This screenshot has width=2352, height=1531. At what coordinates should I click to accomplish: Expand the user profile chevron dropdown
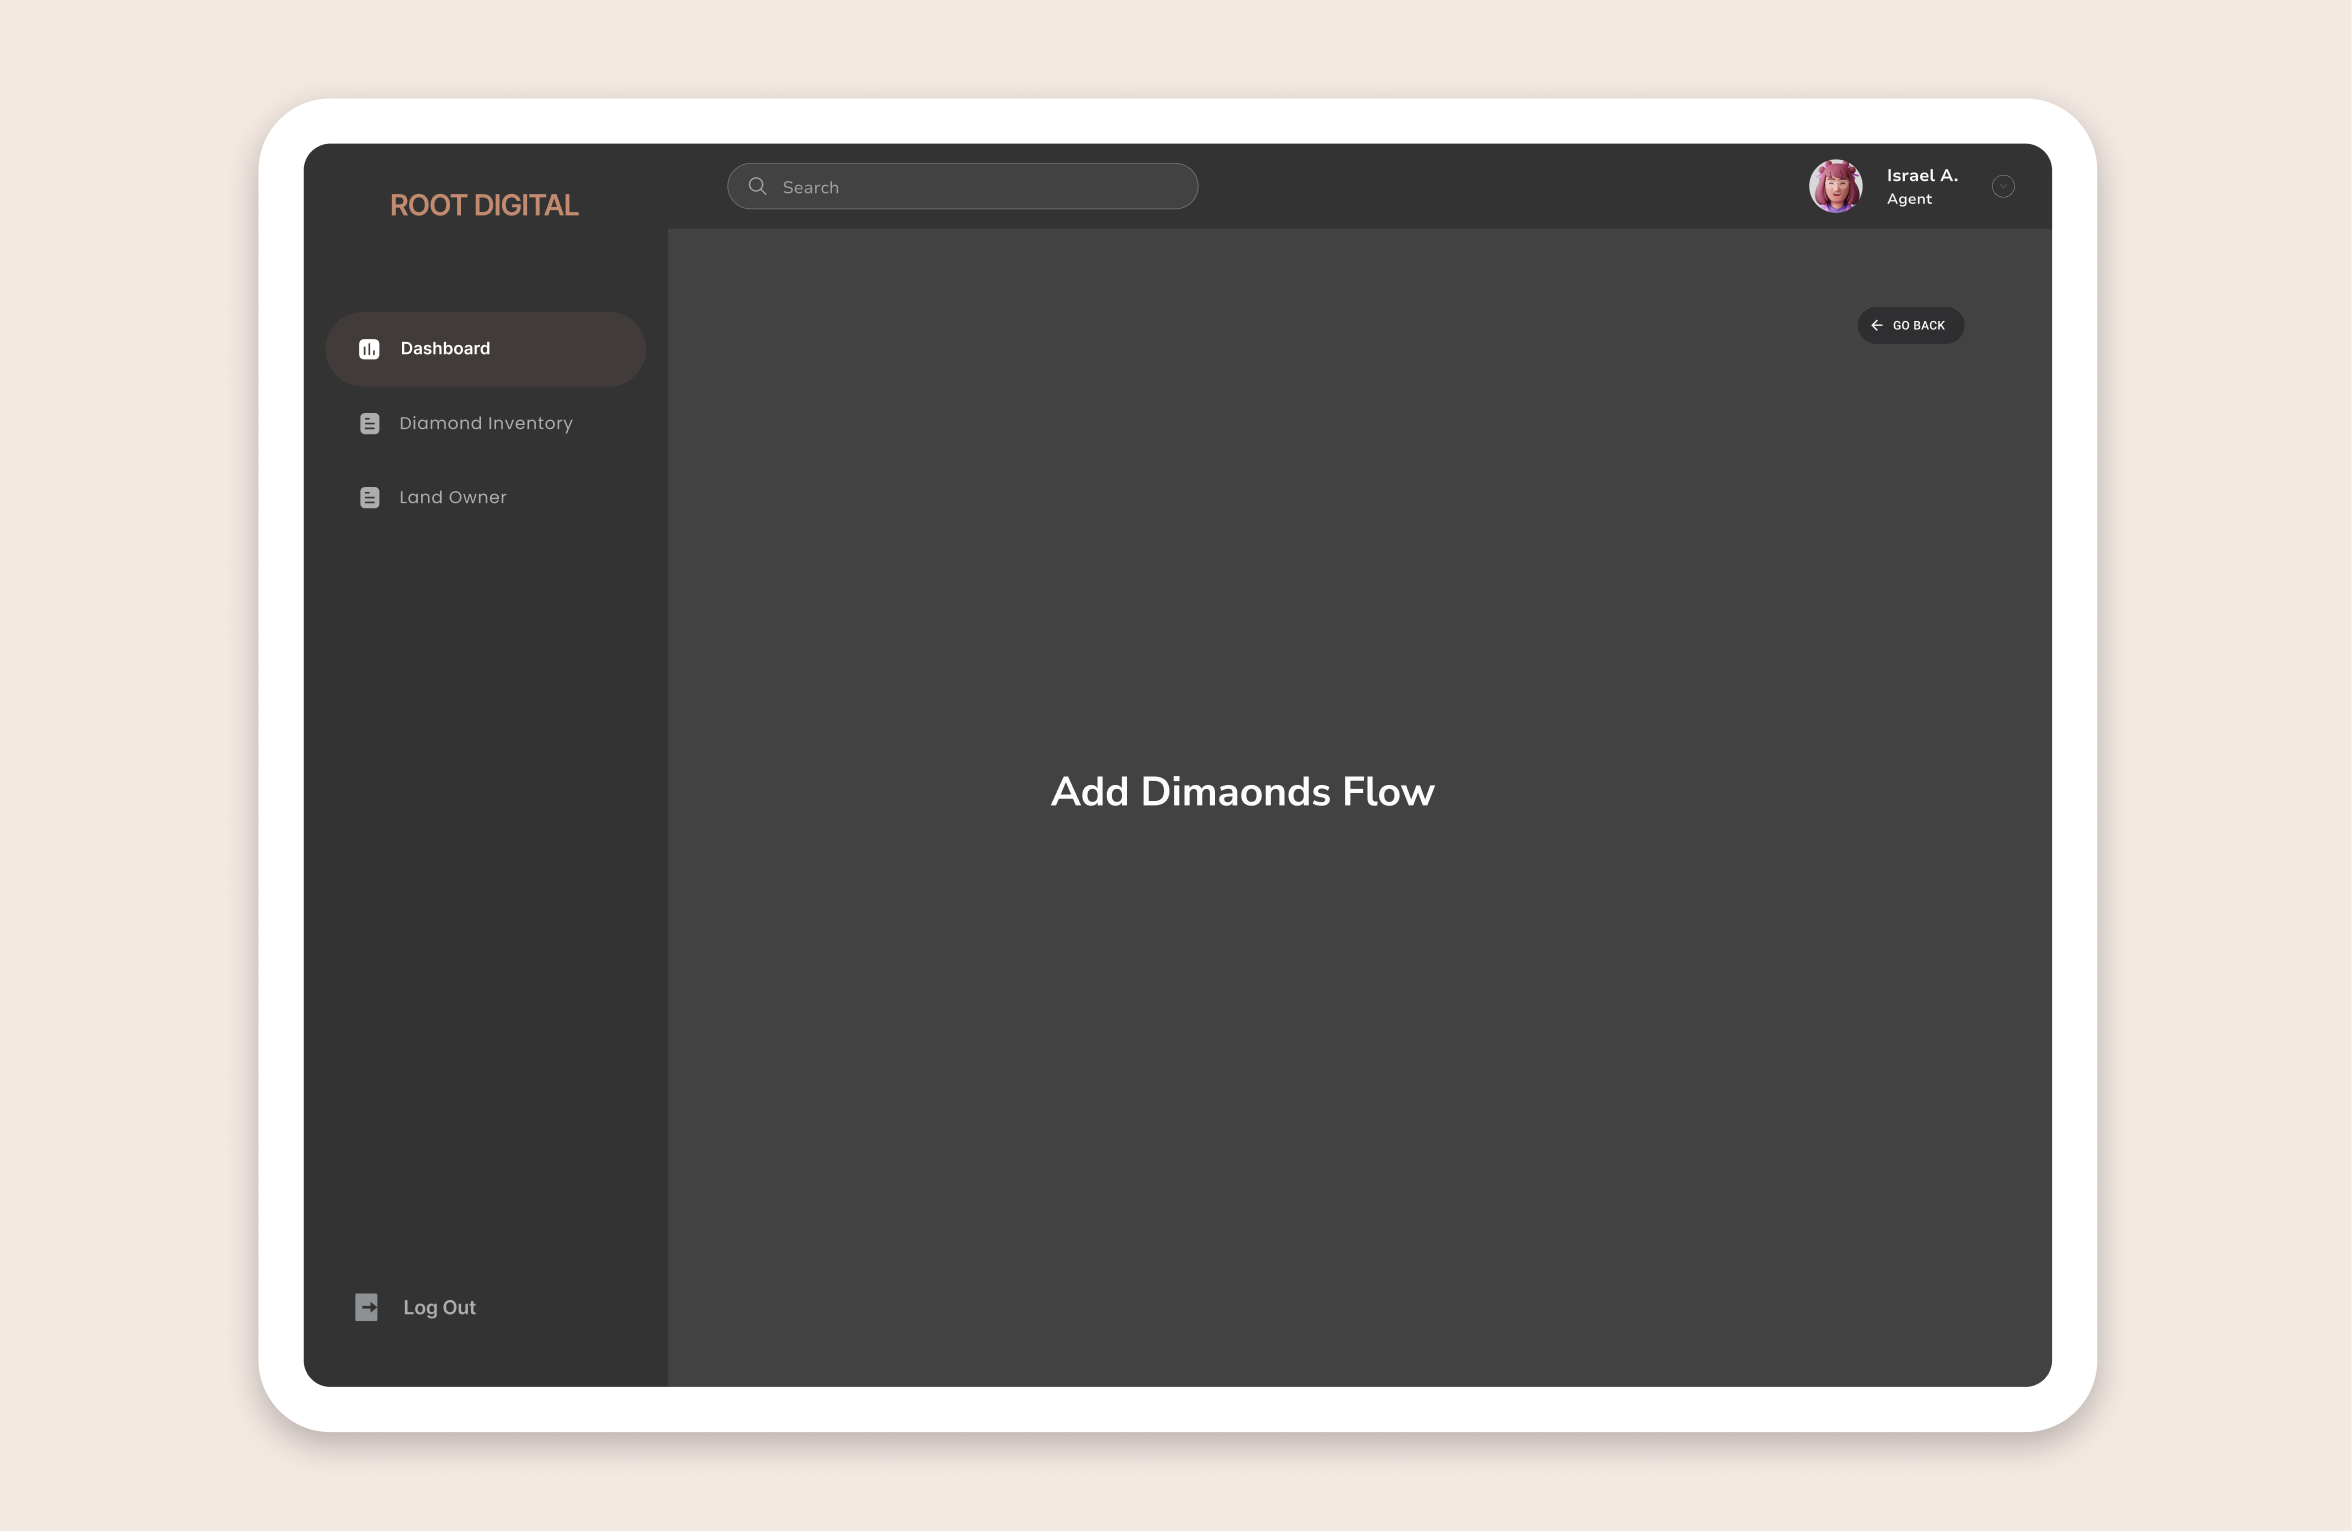(2003, 187)
